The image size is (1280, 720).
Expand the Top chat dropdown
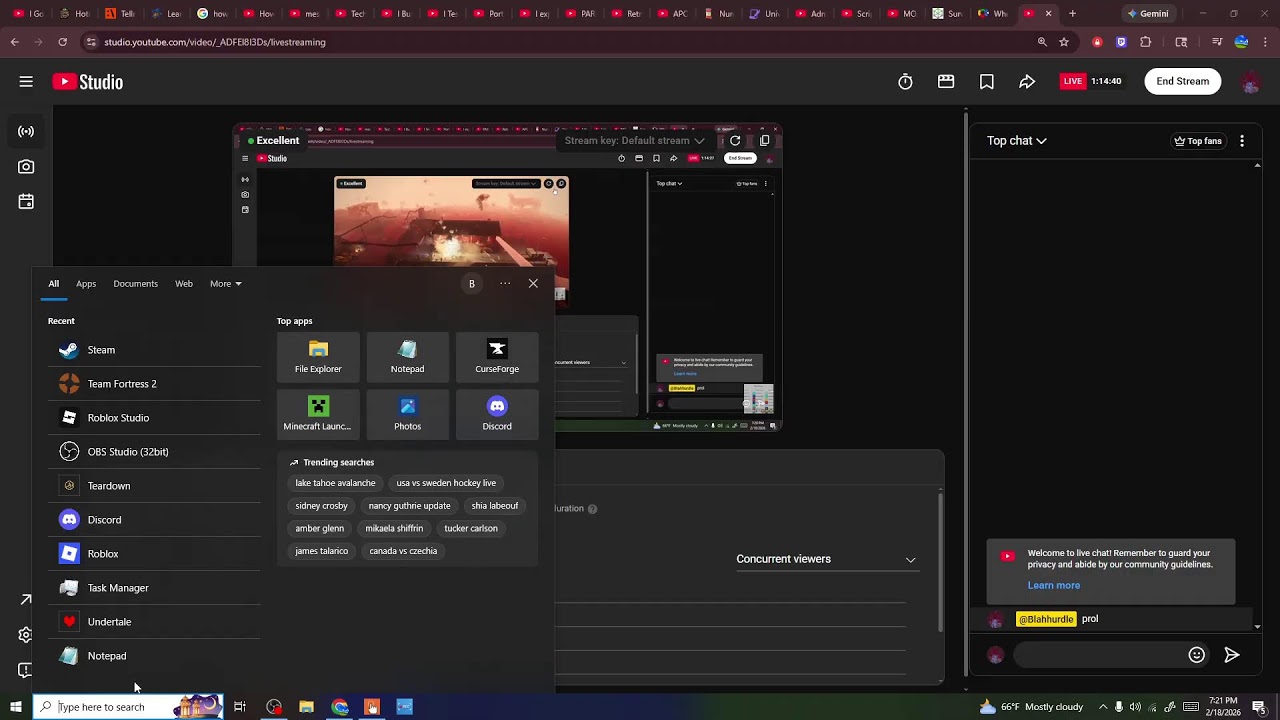coord(1016,141)
